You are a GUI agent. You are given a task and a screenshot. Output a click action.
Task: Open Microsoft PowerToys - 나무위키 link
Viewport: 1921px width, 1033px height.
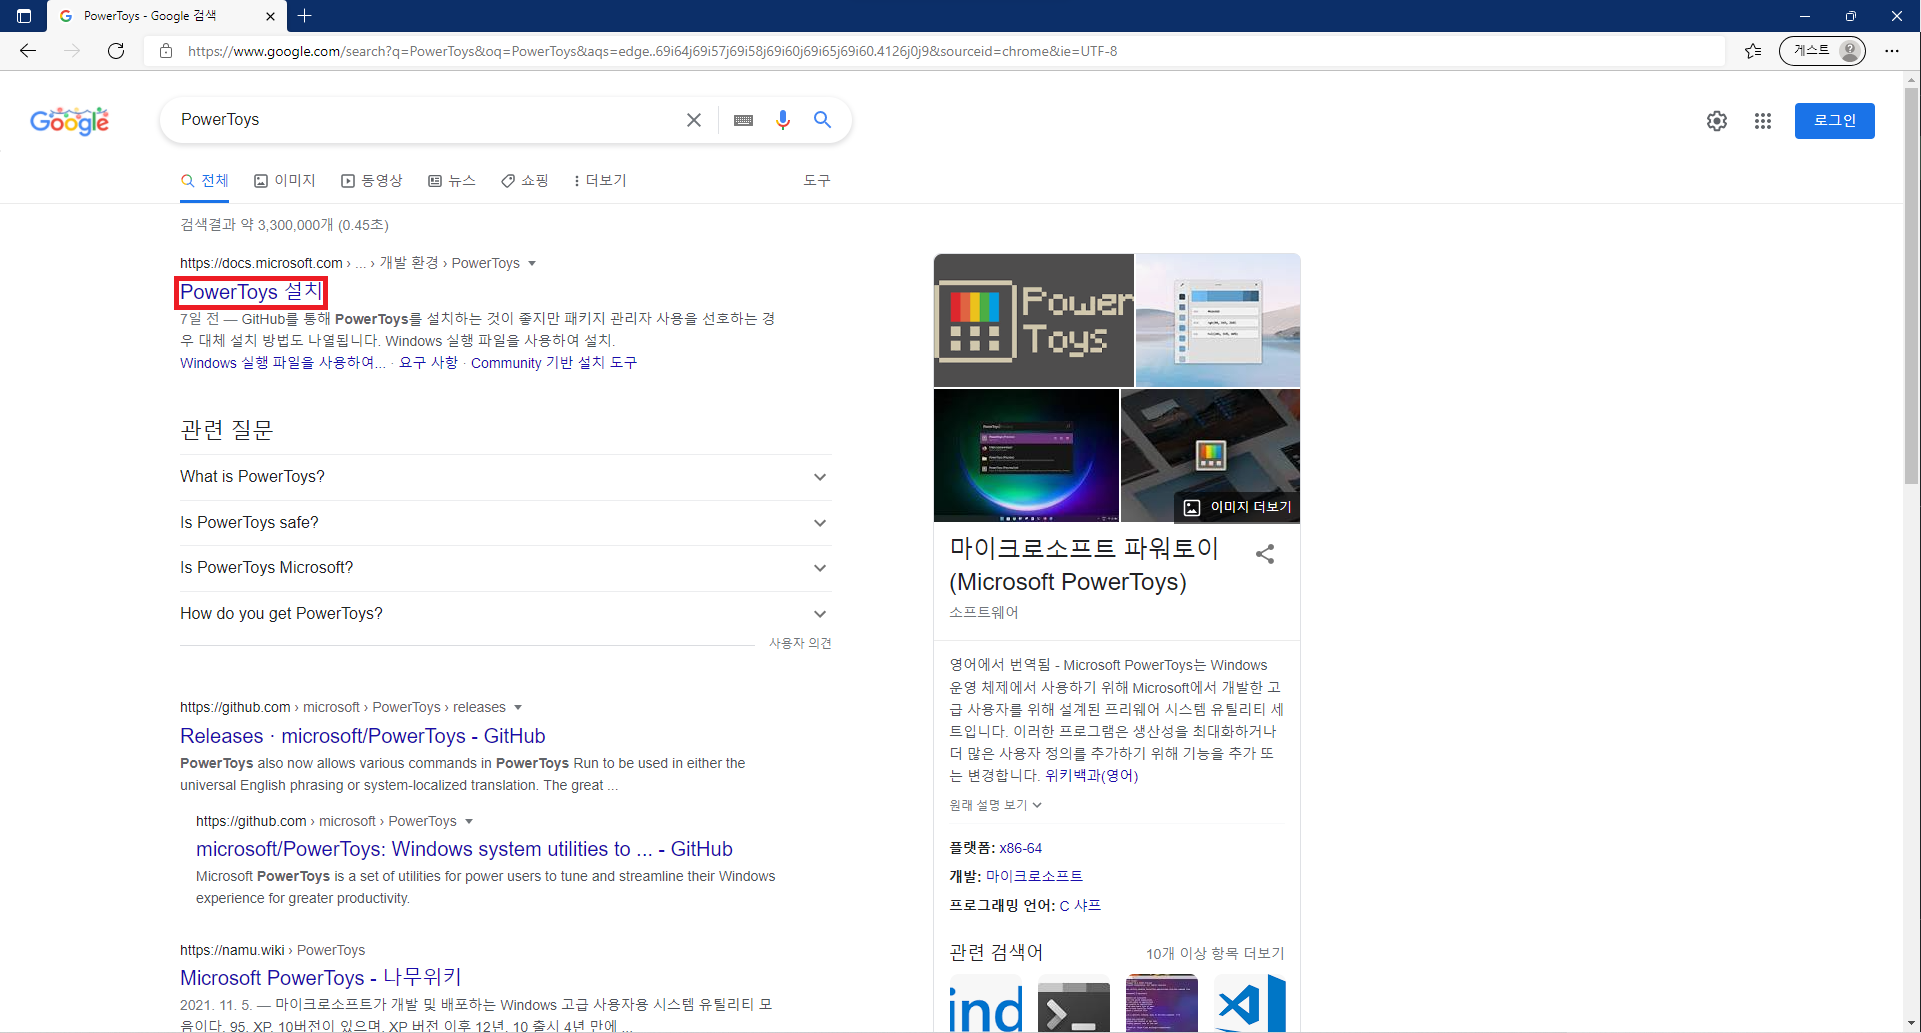click(321, 978)
